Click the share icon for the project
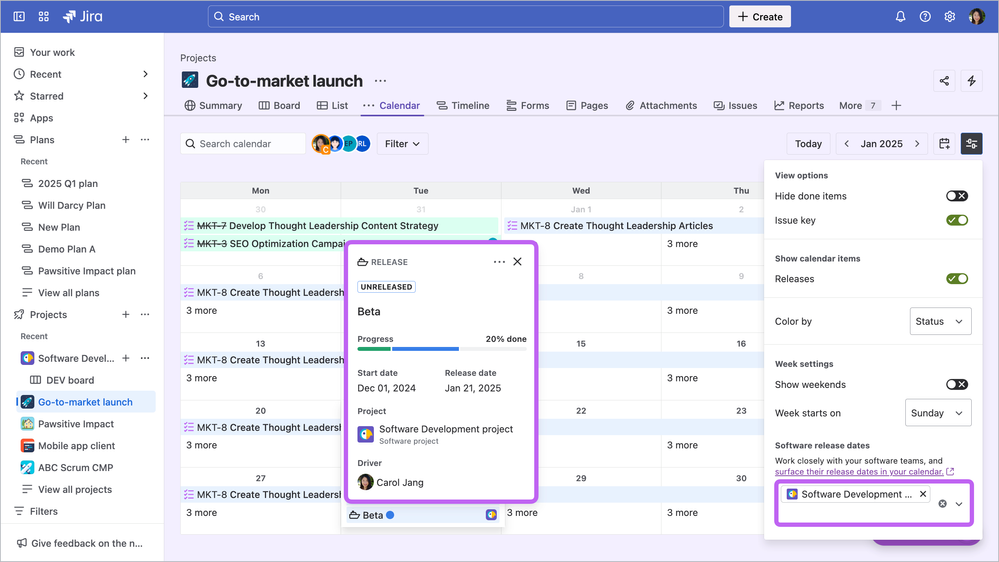 [x=944, y=81]
